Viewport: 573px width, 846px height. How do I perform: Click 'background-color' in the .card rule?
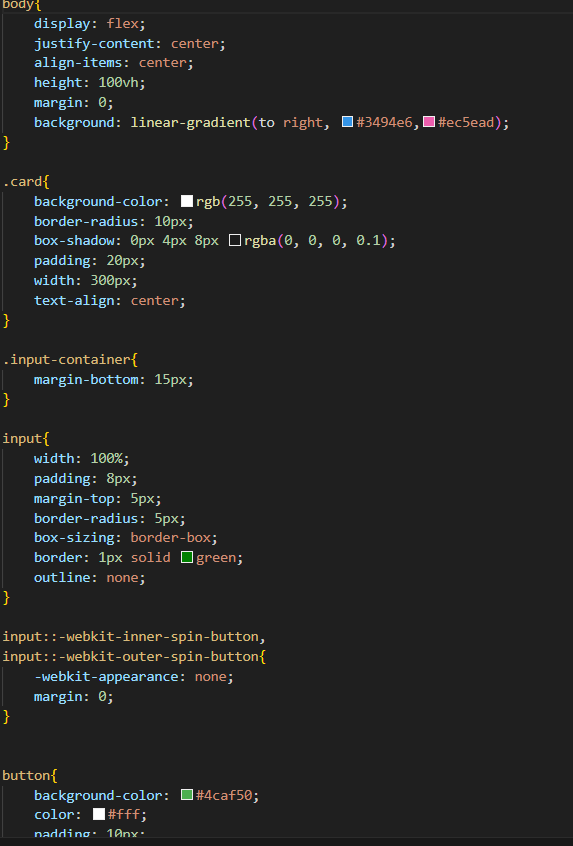pos(98,202)
